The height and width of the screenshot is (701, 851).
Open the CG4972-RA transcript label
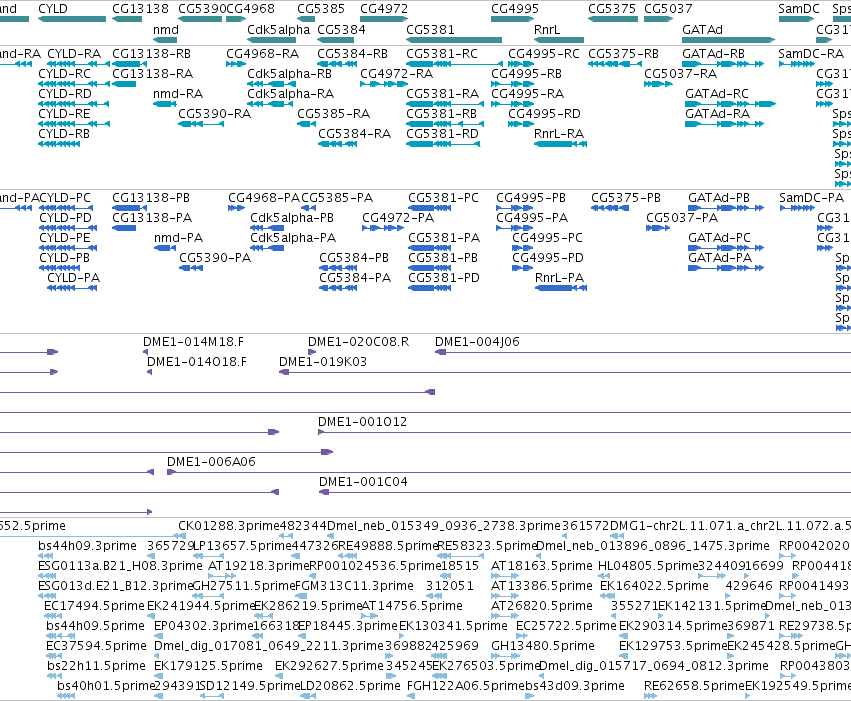(x=397, y=74)
